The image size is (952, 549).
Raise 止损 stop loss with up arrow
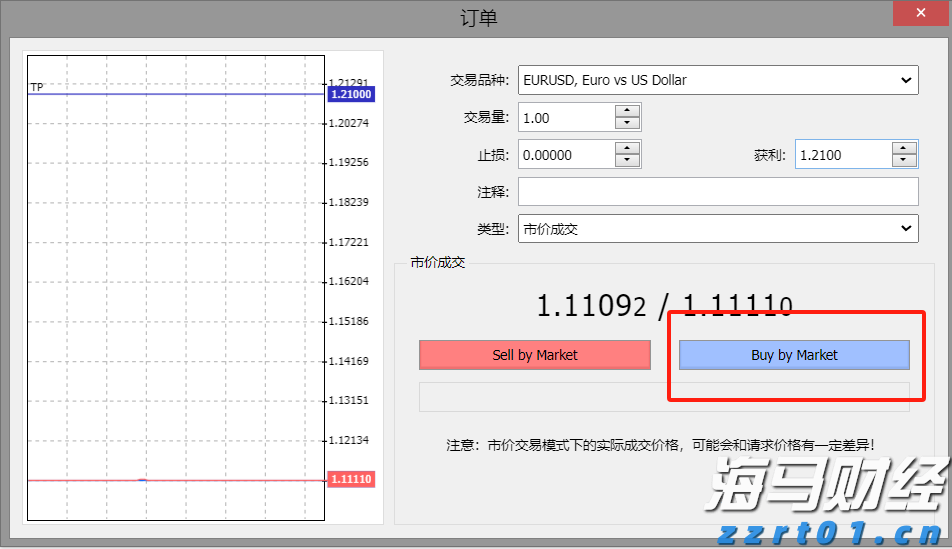[x=627, y=148]
